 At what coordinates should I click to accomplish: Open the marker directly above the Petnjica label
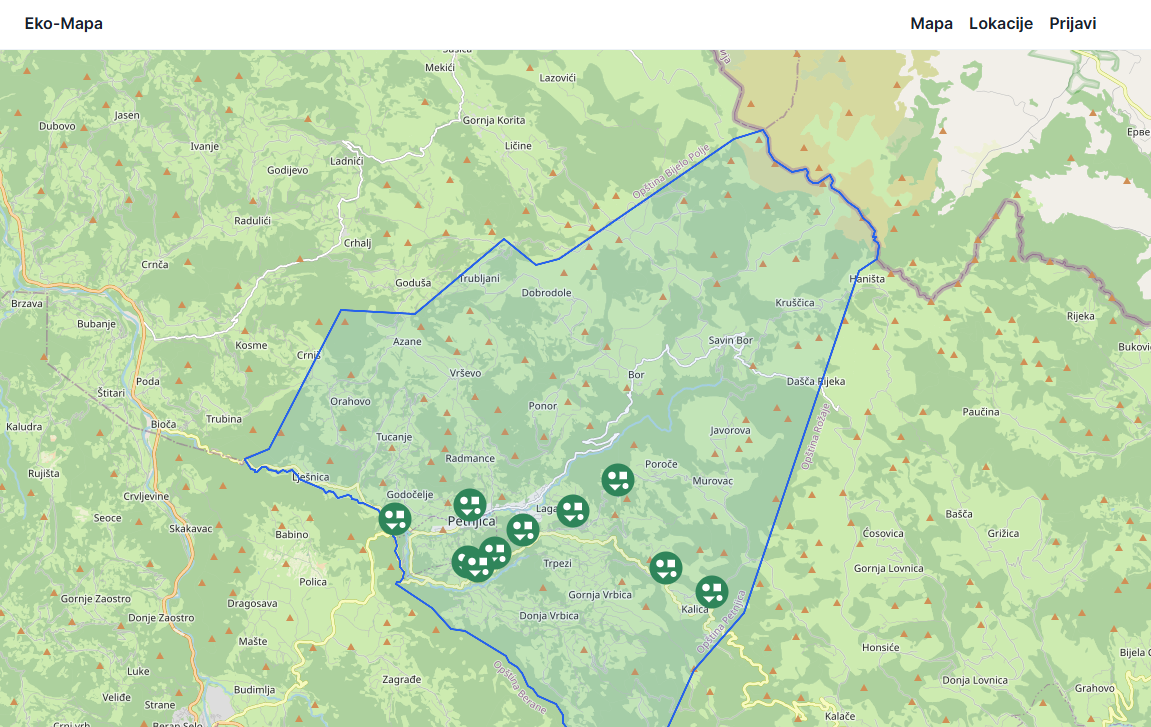[x=470, y=505]
